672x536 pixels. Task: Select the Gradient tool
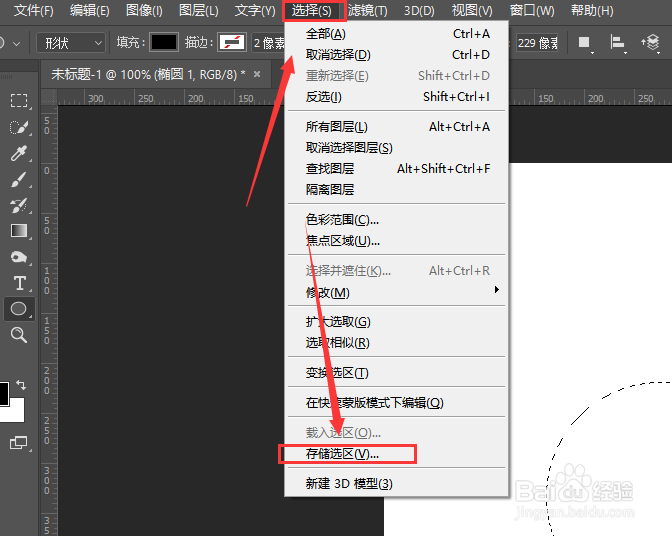19,231
